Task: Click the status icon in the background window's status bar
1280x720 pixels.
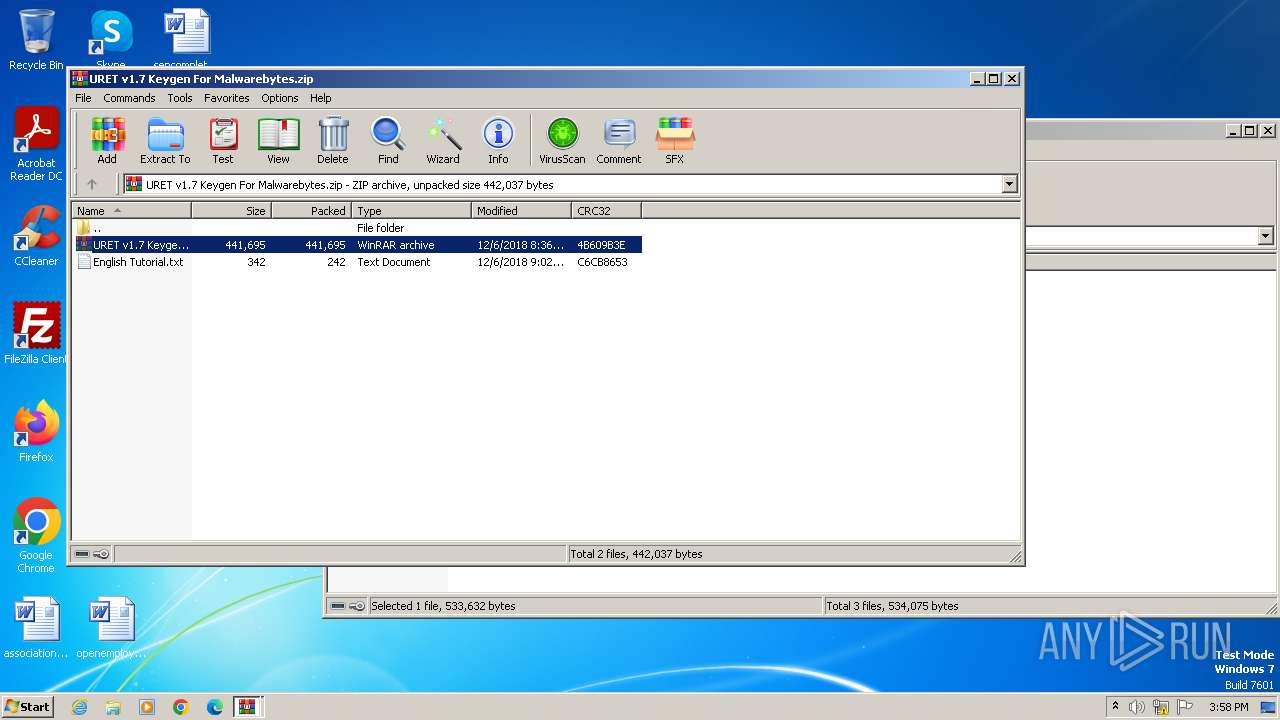Action: [x=348, y=606]
